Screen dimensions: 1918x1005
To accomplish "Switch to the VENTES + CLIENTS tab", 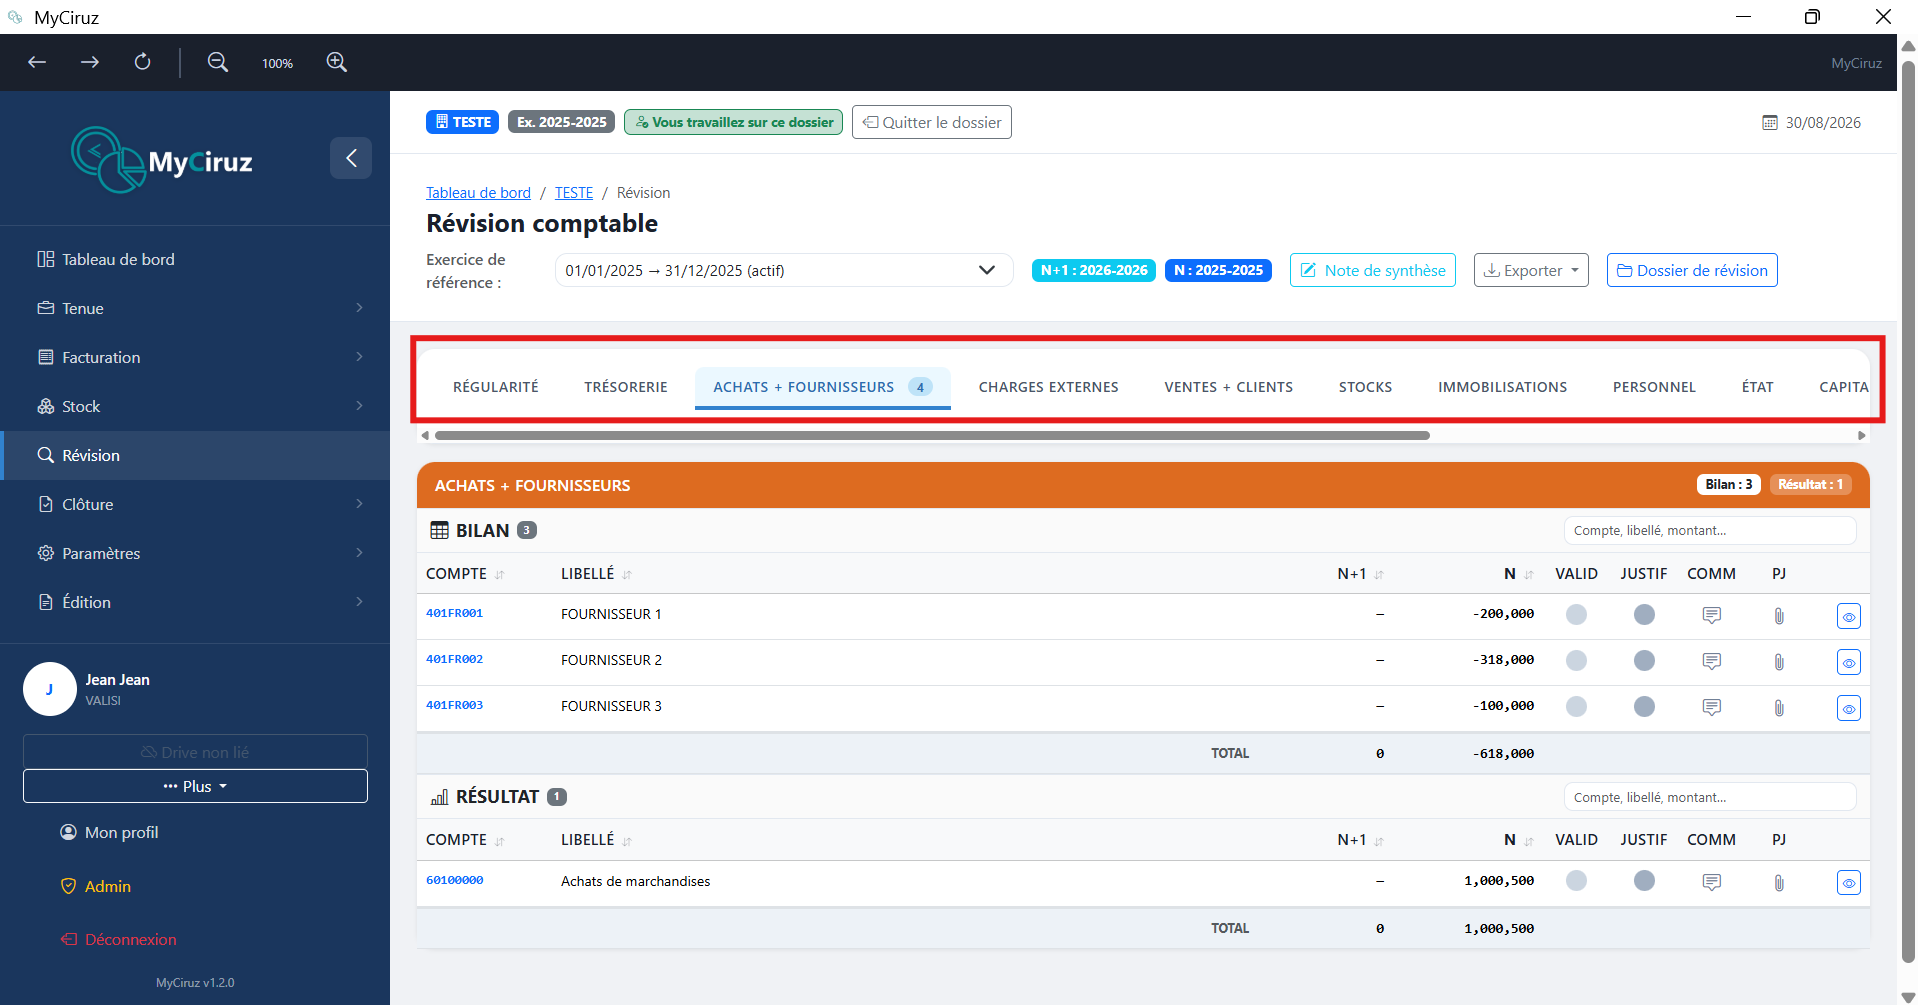I will (1228, 387).
